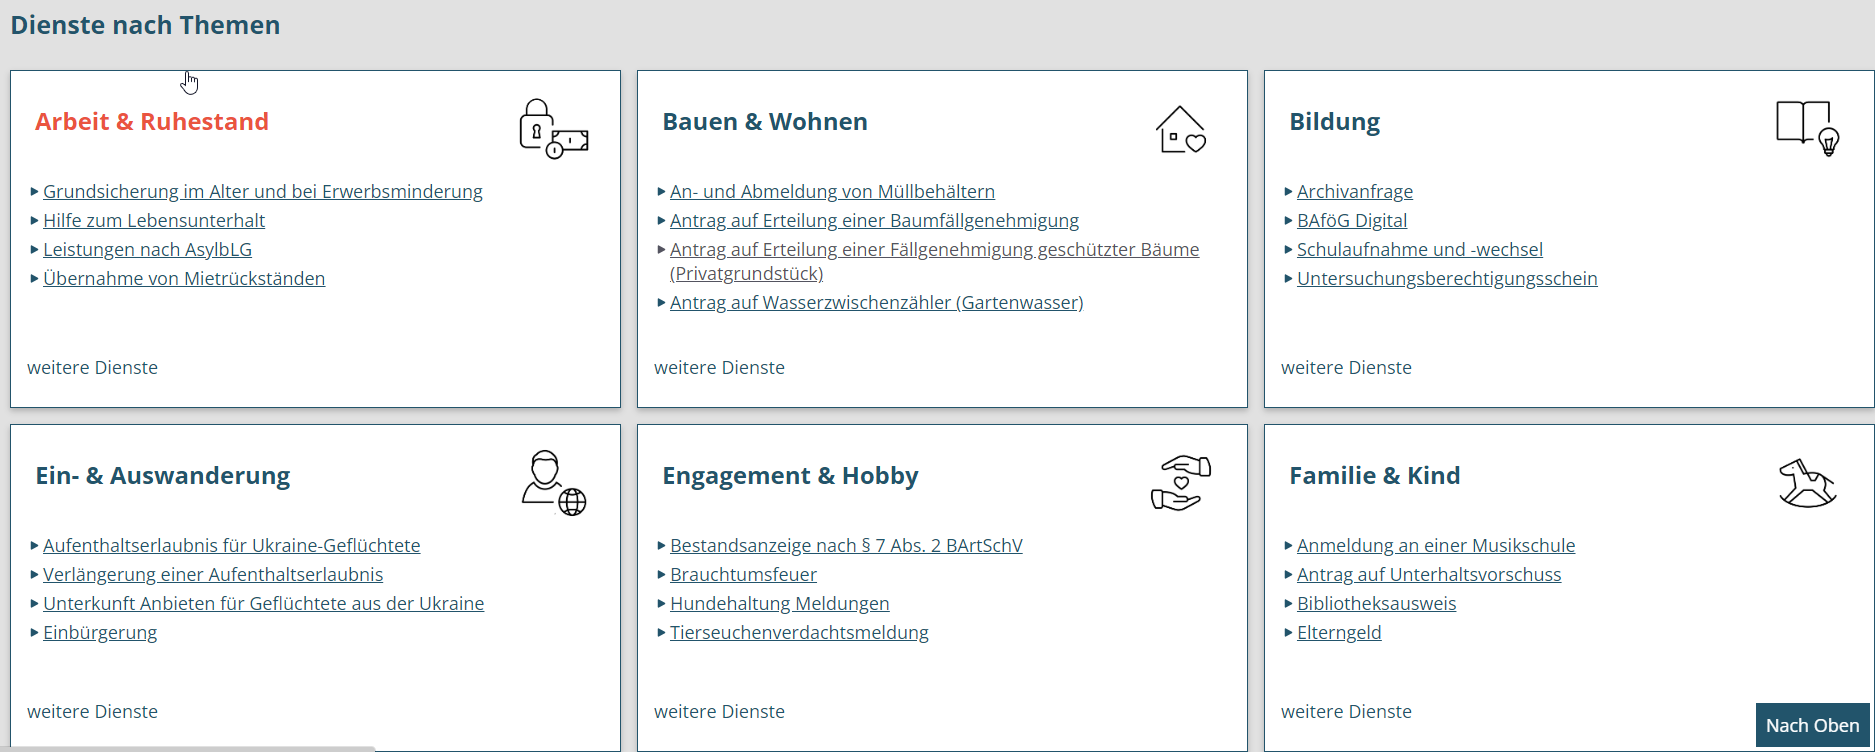Expand weitere Dienste under Bauen & Wohnen
Viewport: 1875px width, 752px height.
click(720, 368)
